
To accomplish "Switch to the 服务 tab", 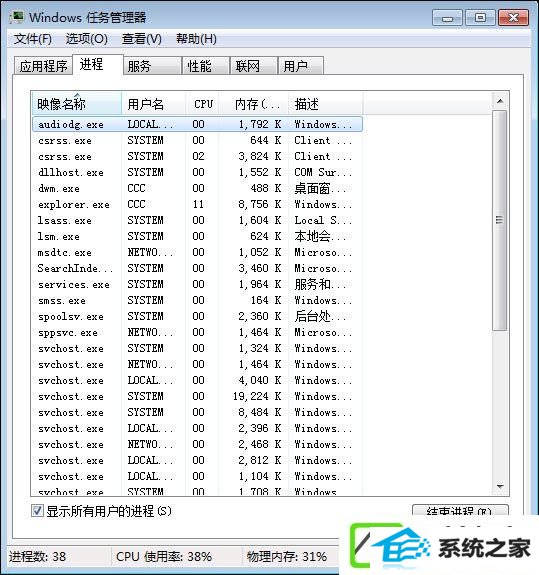I will pyautogui.click(x=152, y=66).
